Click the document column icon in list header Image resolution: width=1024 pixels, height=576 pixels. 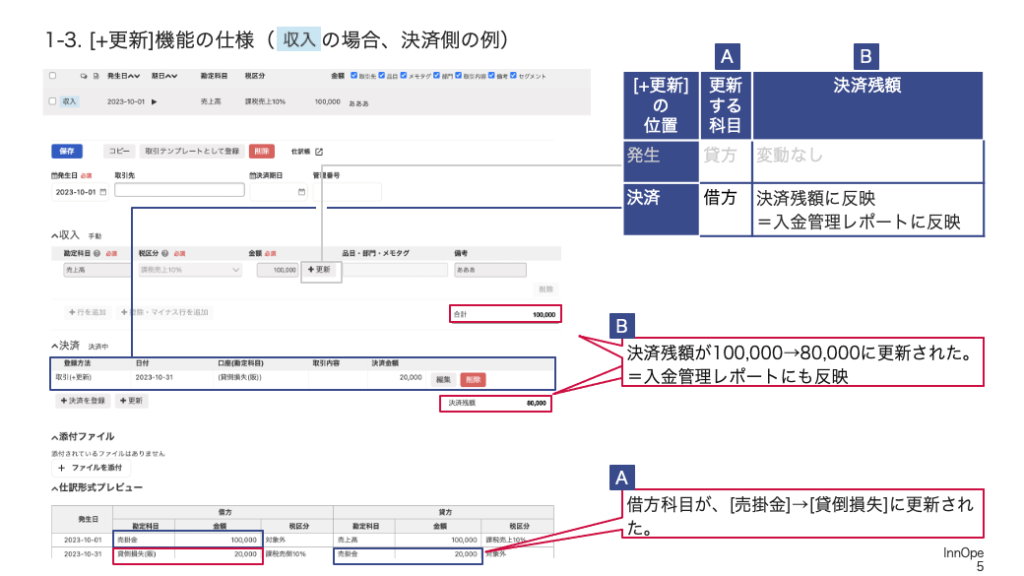point(96,76)
